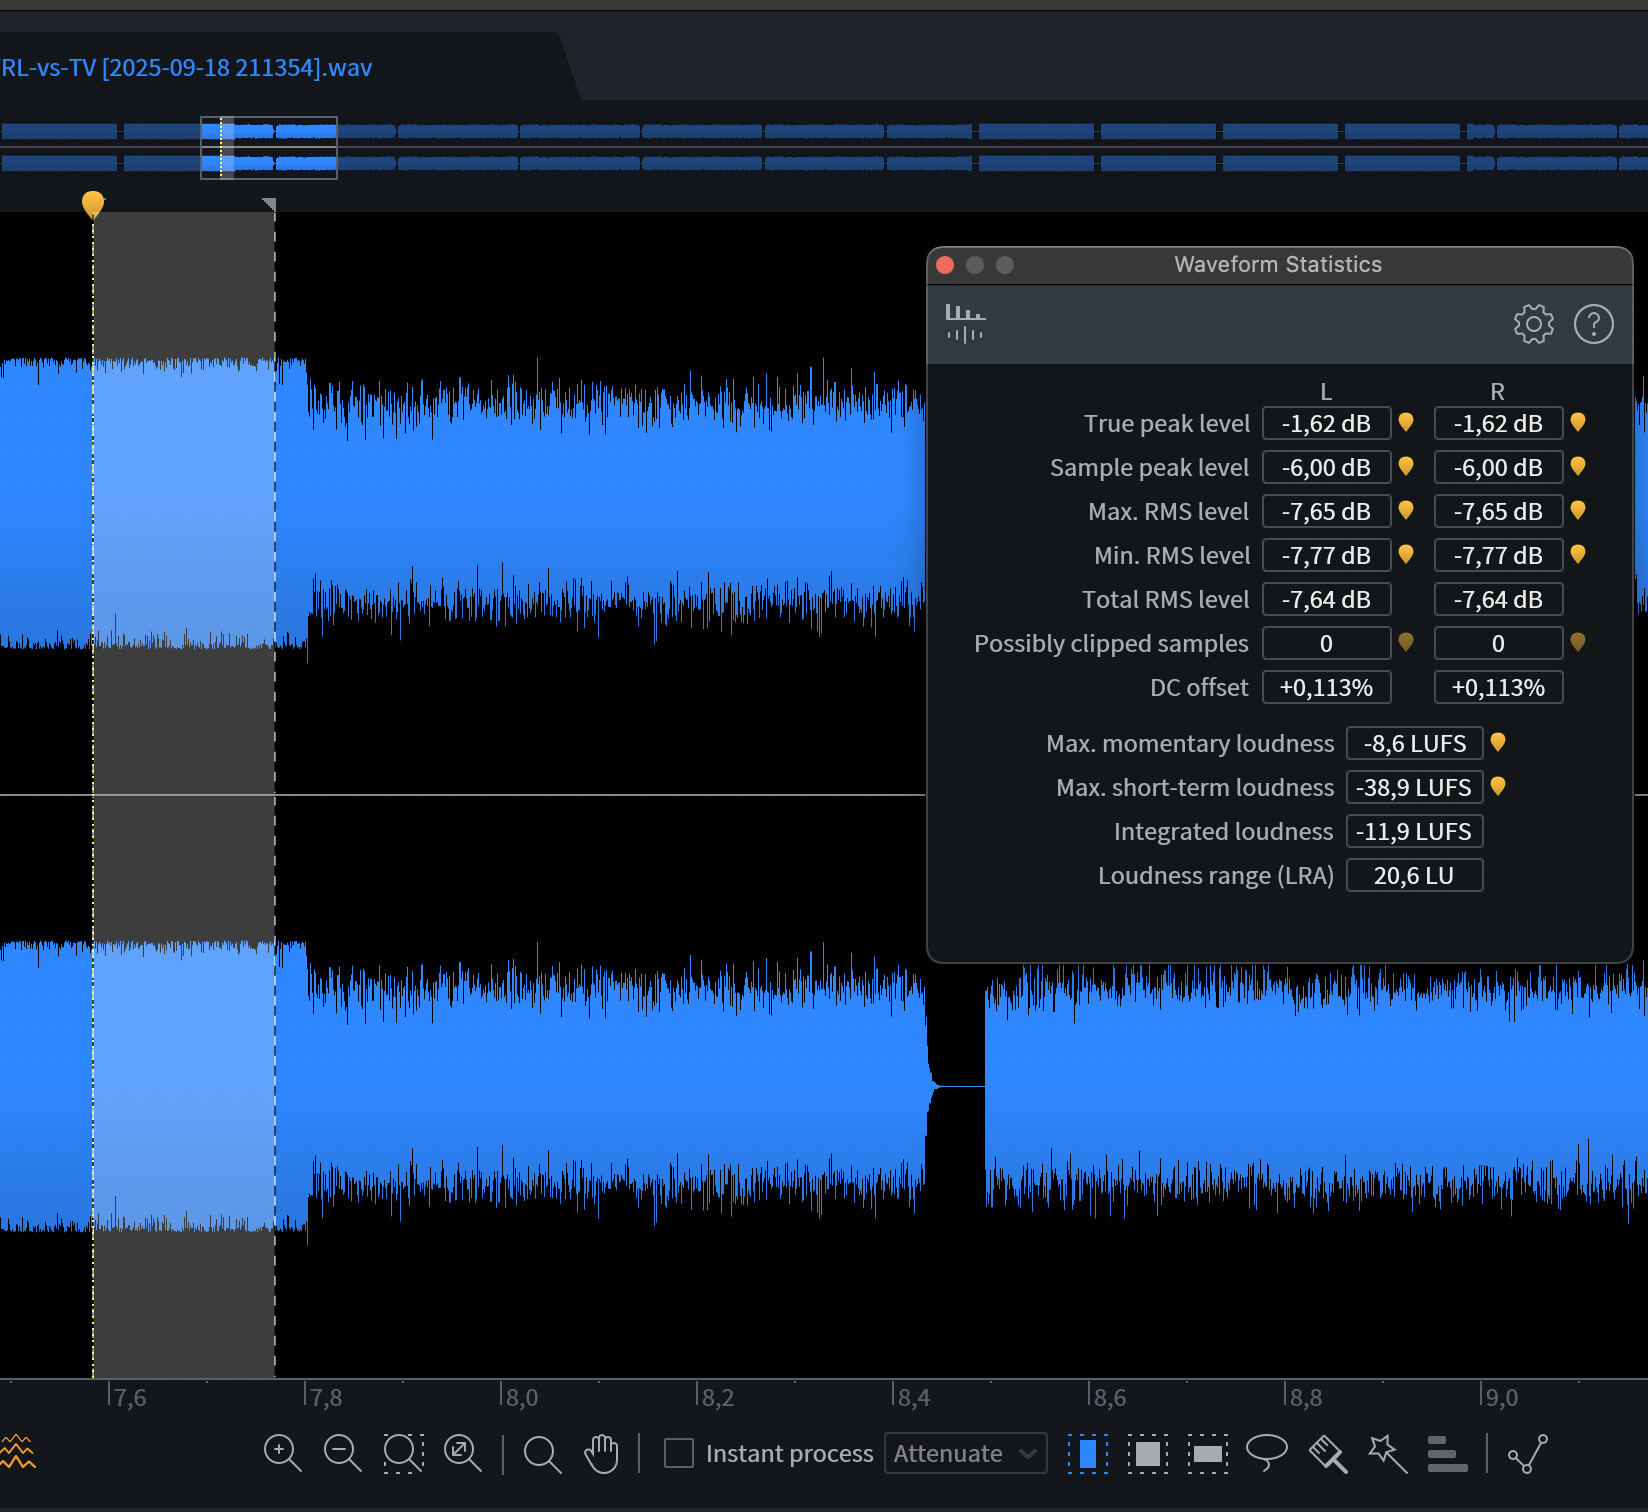Click the yellow playhead marker on timeline
This screenshot has width=1648, height=1512.
(93, 204)
